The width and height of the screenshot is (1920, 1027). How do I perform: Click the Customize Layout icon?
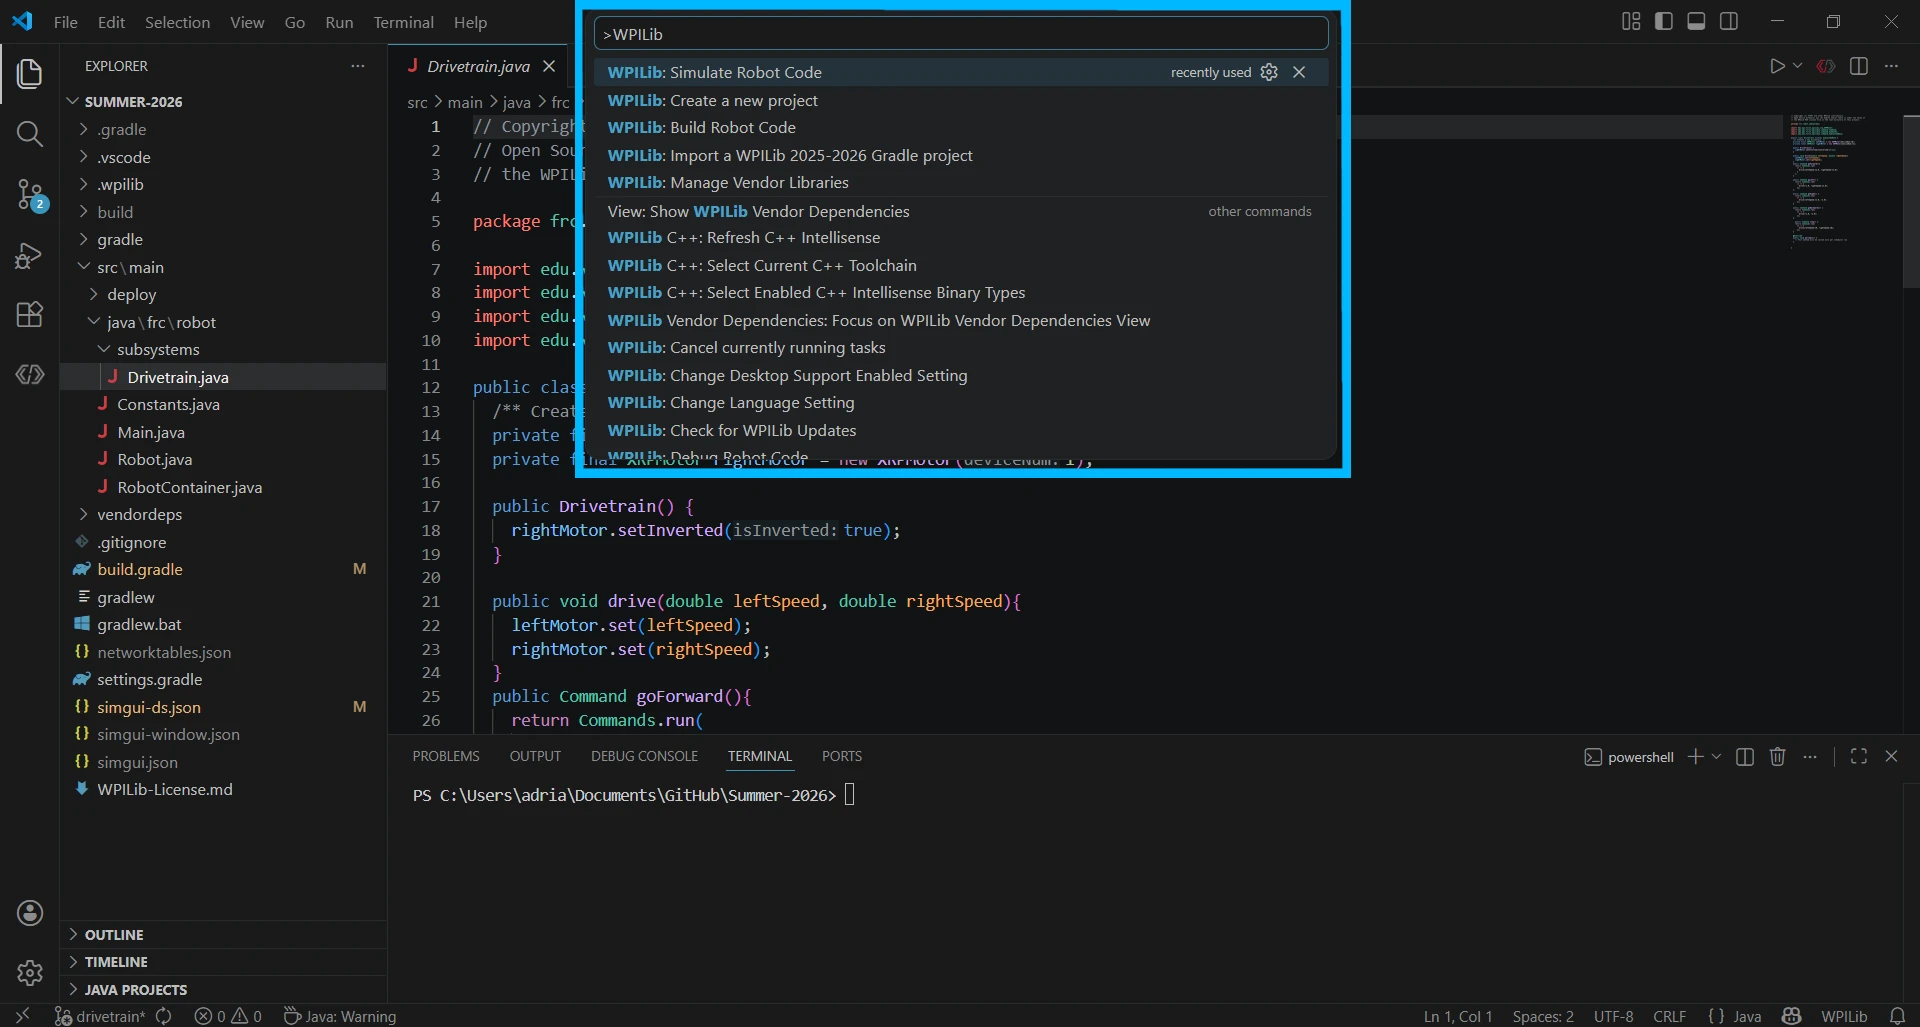[x=1631, y=21]
